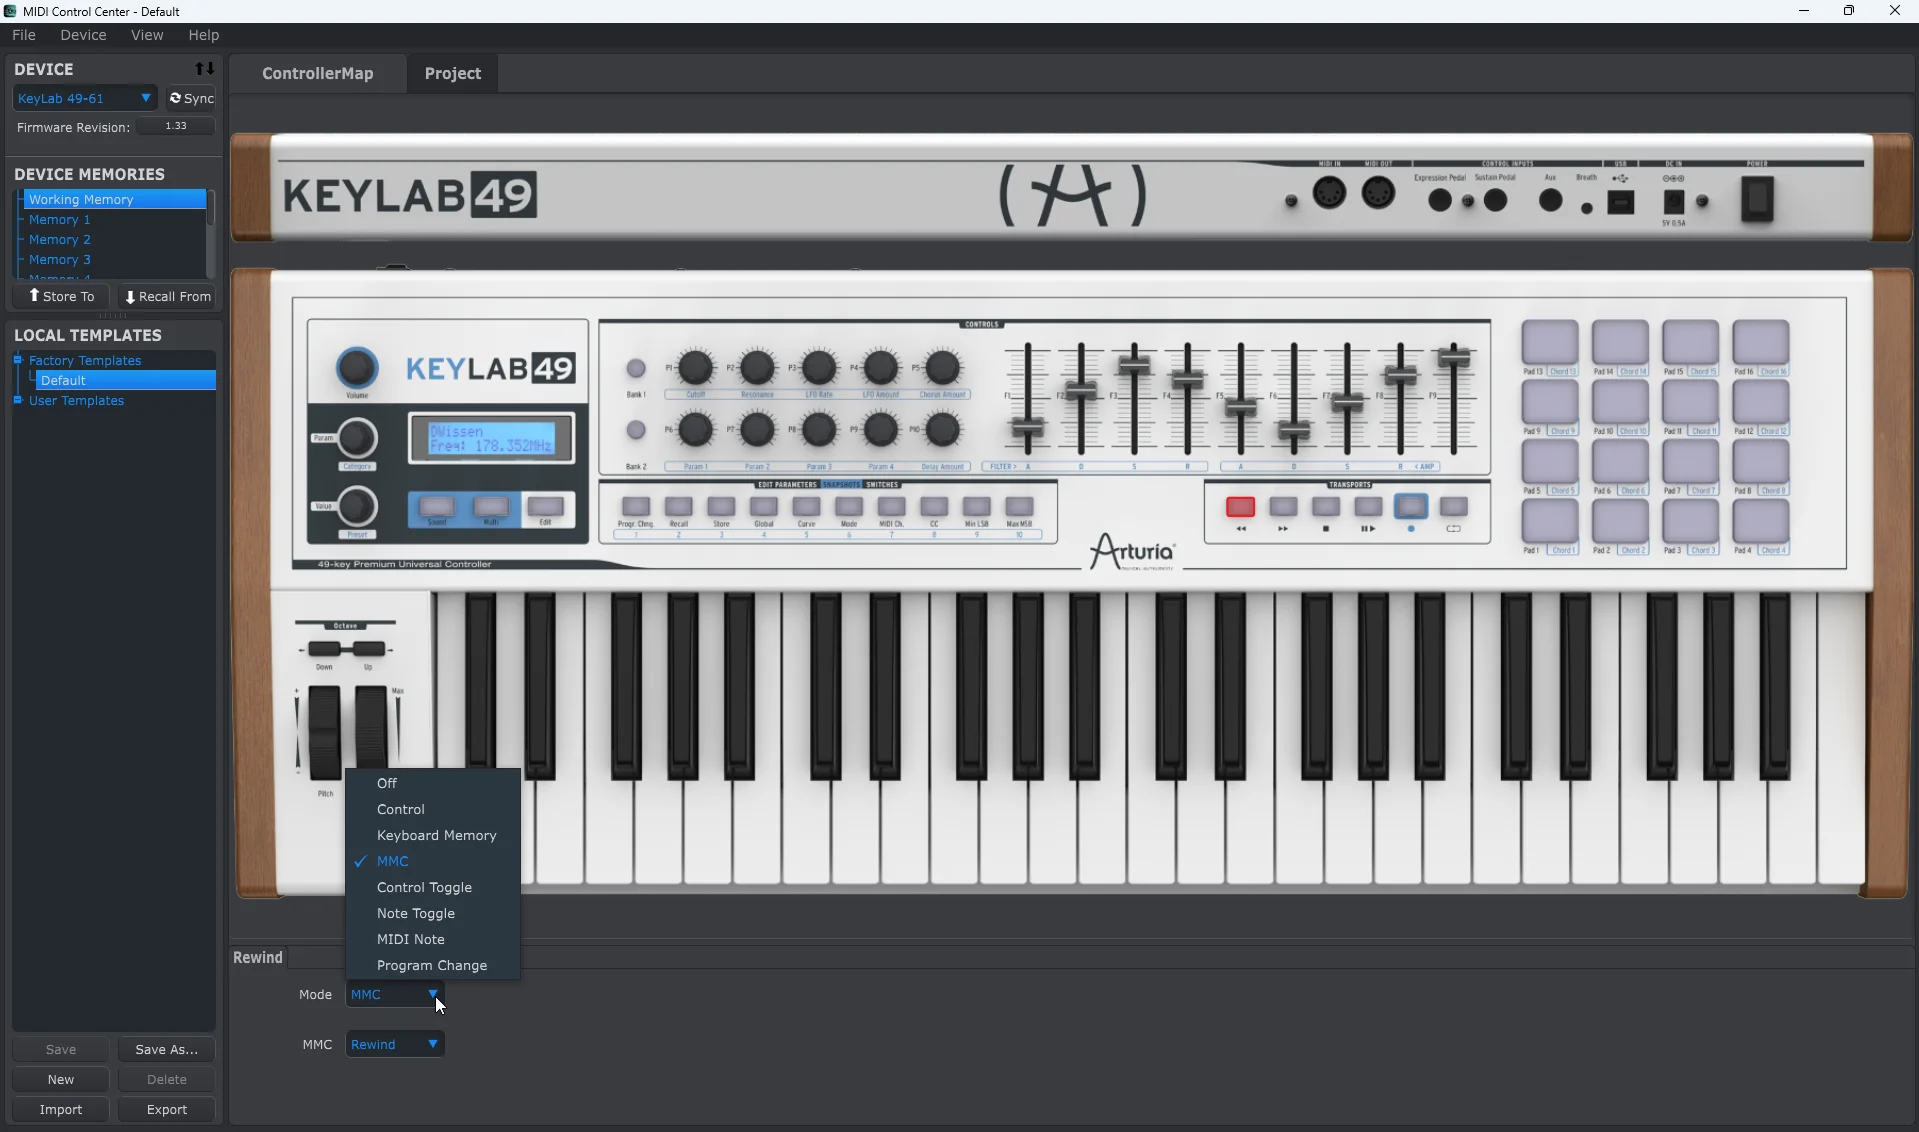The height and width of the screenshot is (1132, 1919).
Task: Select the Value Preset encoder knob
Action: coord(357,507)
